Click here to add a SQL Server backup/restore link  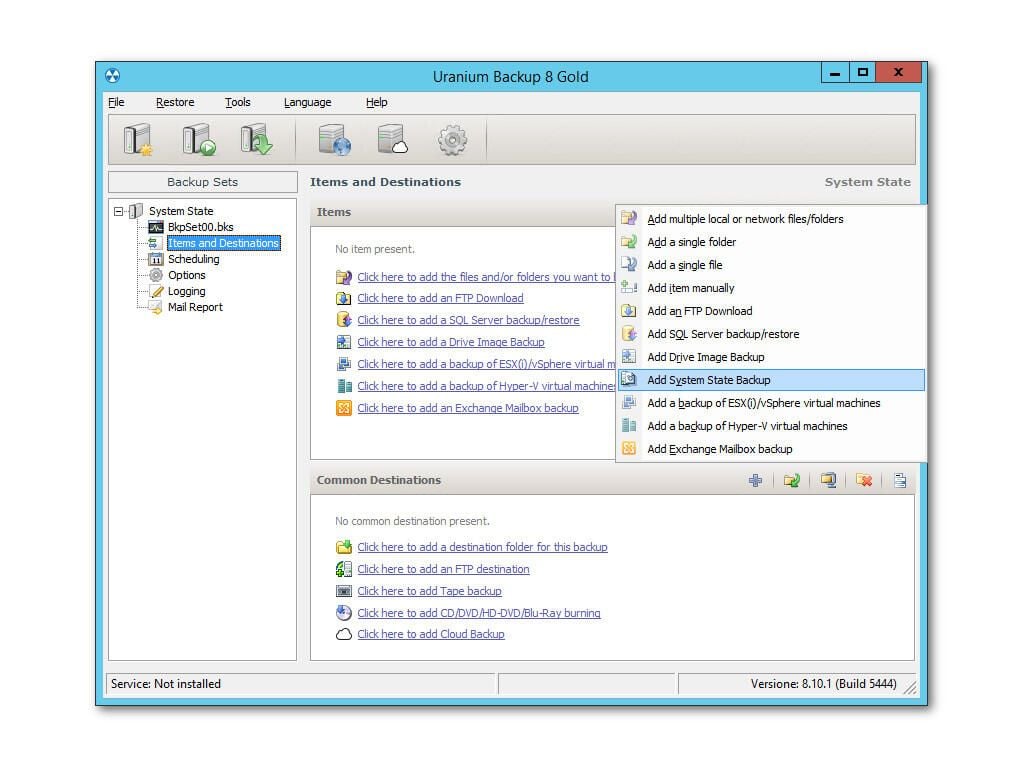click(x=468, y=320)
